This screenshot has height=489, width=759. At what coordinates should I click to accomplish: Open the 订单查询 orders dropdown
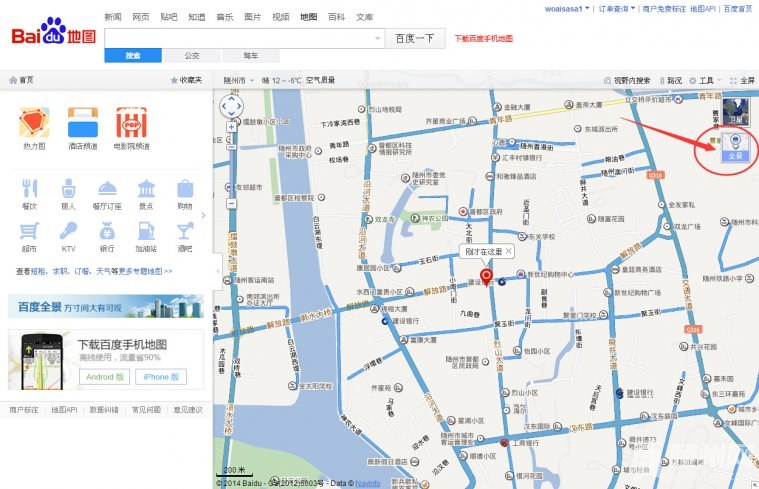click(x=617, y=9)
